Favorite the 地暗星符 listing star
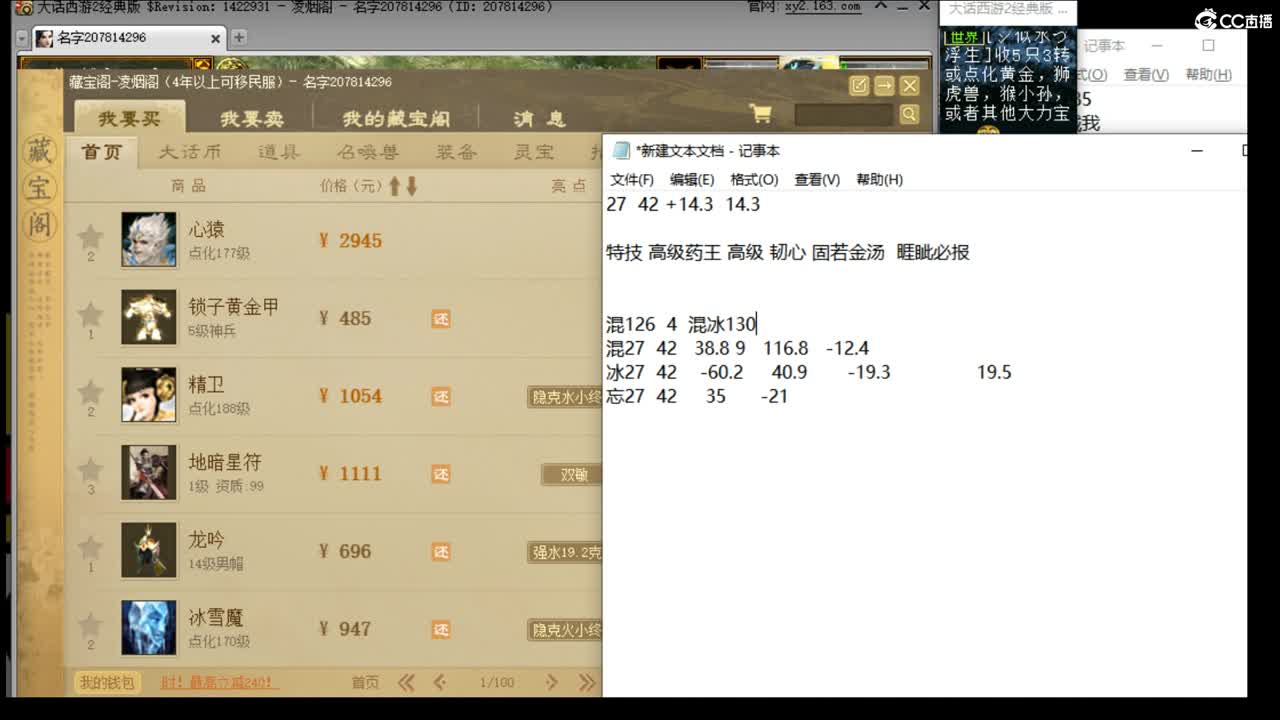 pos(91,469)
